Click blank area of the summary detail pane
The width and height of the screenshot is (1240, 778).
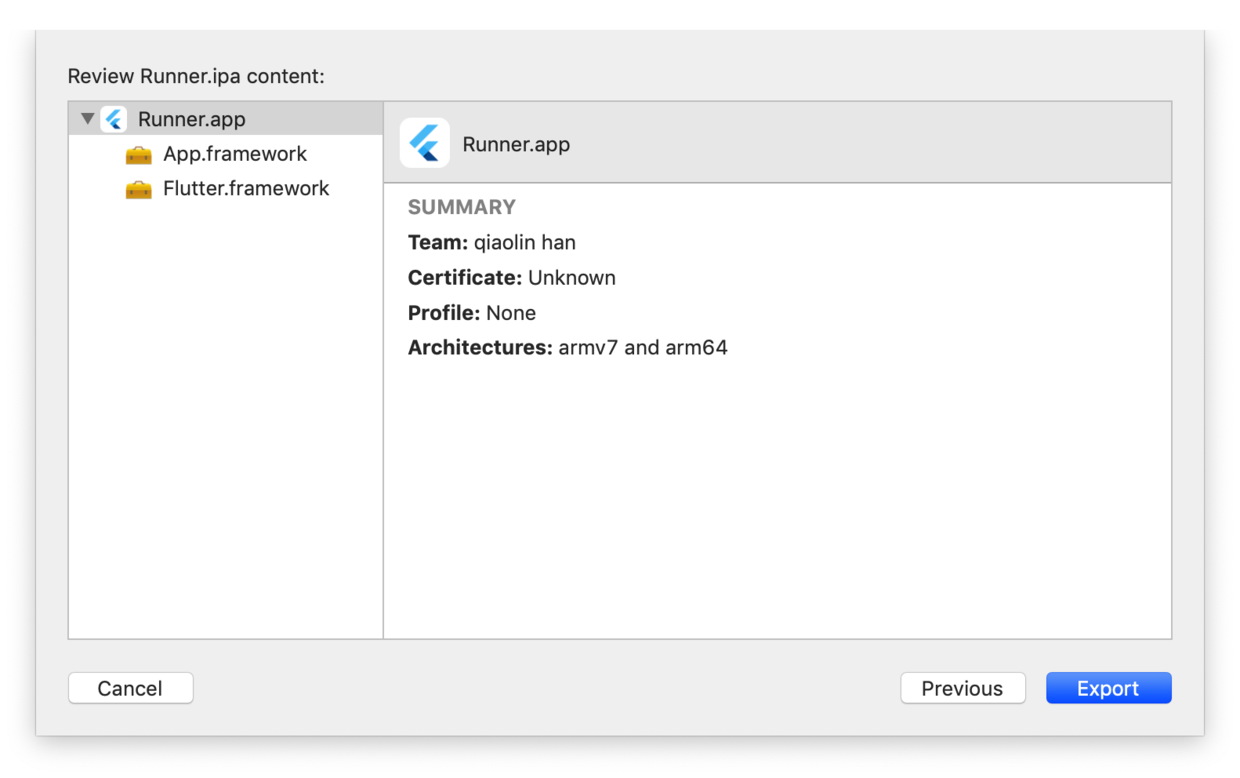[x=777, y=500]
